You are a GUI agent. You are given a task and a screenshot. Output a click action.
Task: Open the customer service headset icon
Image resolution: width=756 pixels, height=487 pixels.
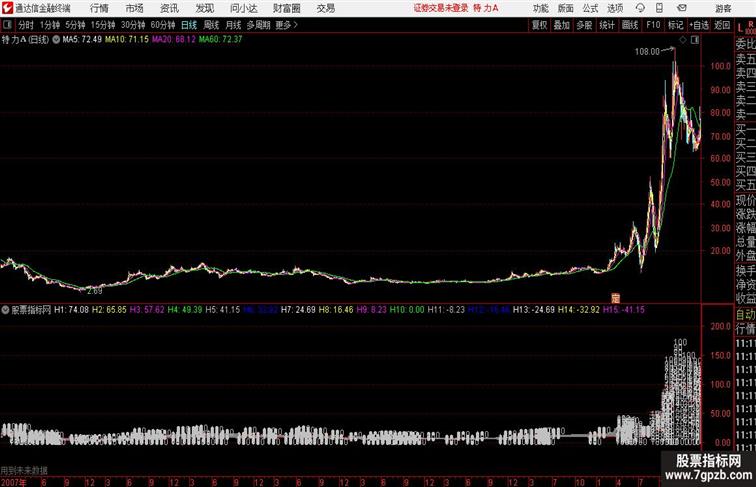[640, 8]
